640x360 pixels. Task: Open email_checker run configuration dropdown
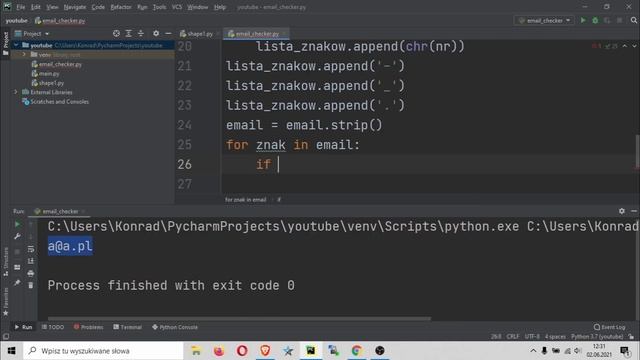pos(544,20)
